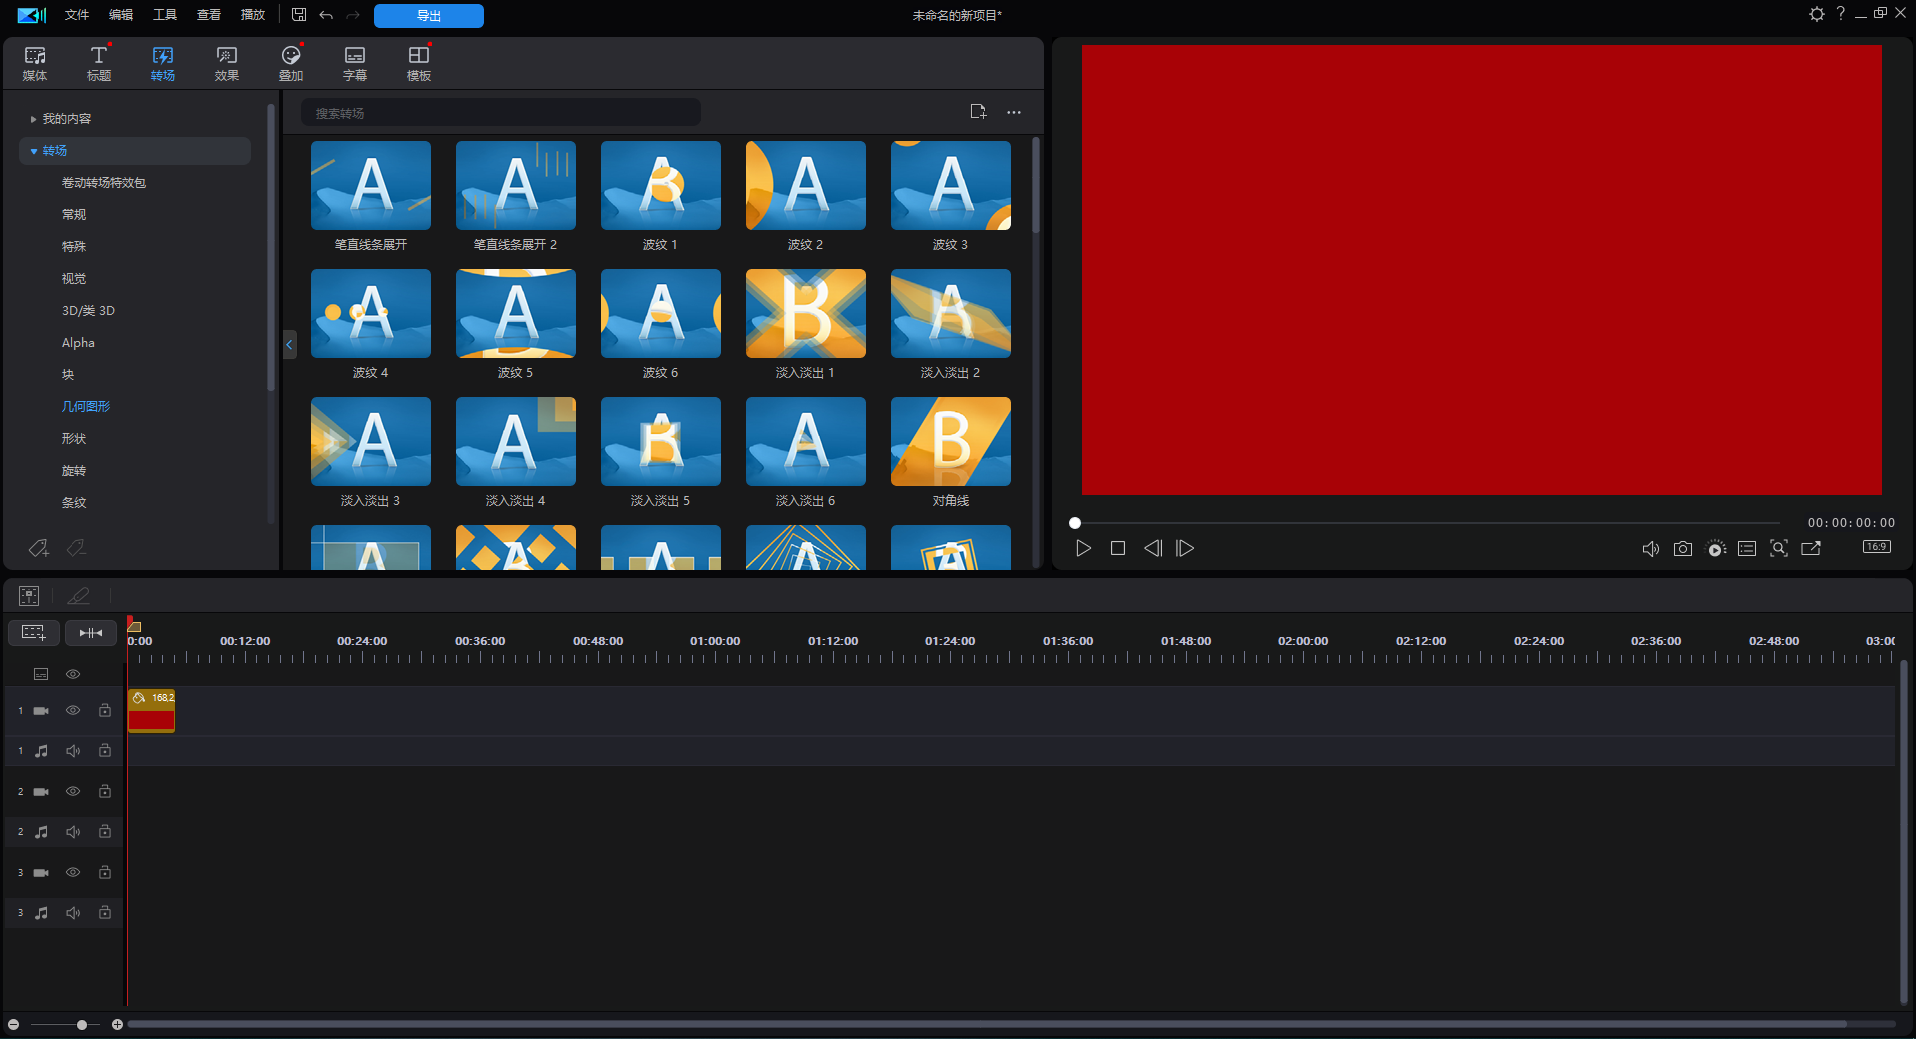Image resolution: width=1916 pixels, height=1039 pixels.
Task: Select the Alpha category
Action: [78, 343]
